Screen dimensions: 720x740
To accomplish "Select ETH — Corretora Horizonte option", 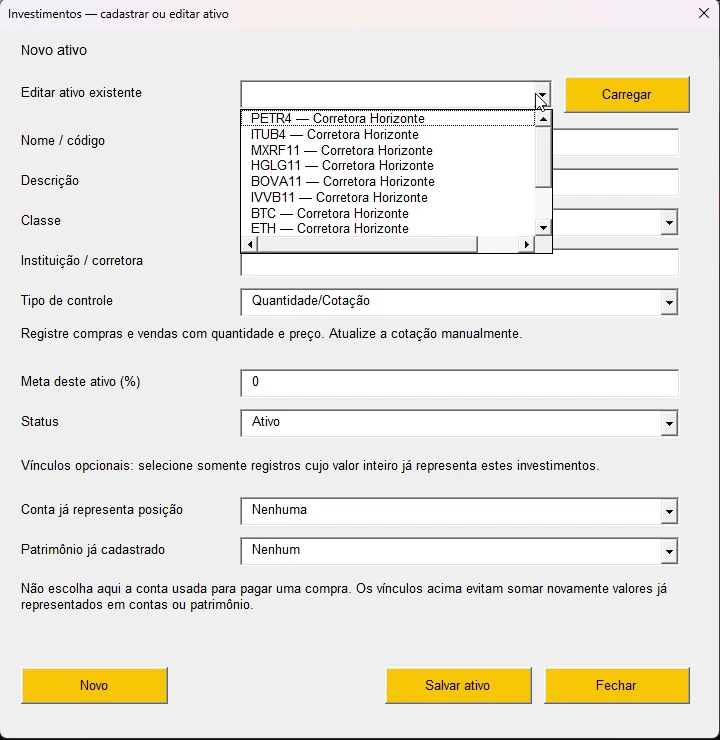I will click(388, 228).
